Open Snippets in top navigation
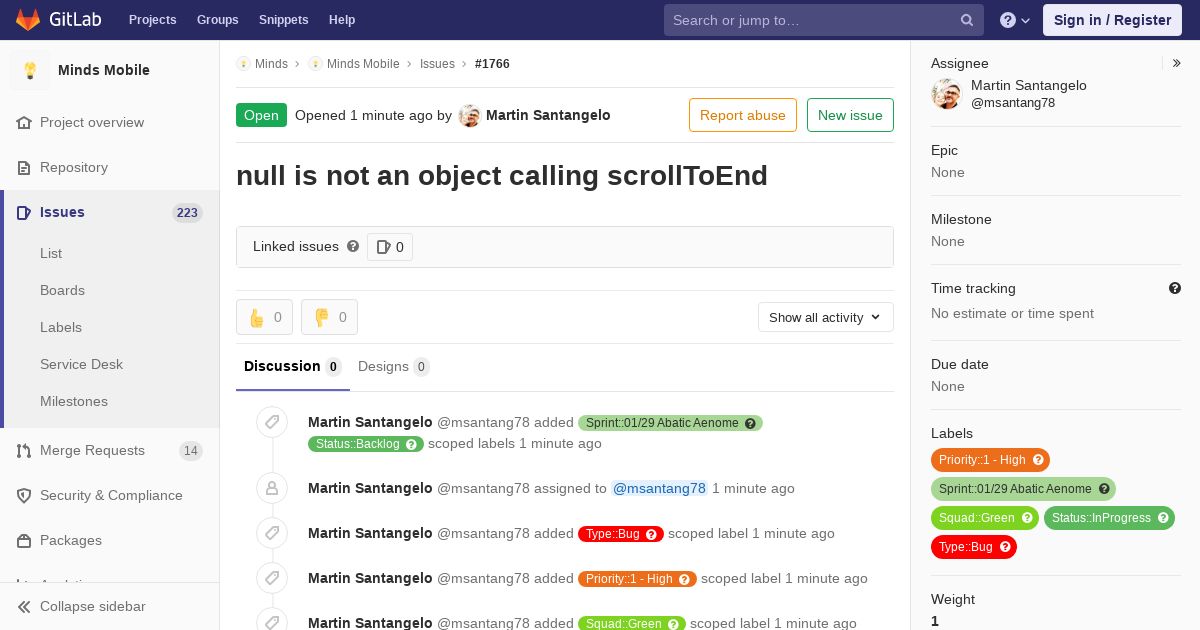The image size is (1200, 630). [283, 20]
